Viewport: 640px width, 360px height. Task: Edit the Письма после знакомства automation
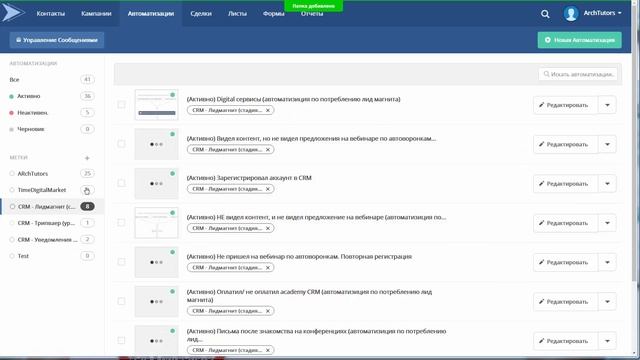point(565,341)
